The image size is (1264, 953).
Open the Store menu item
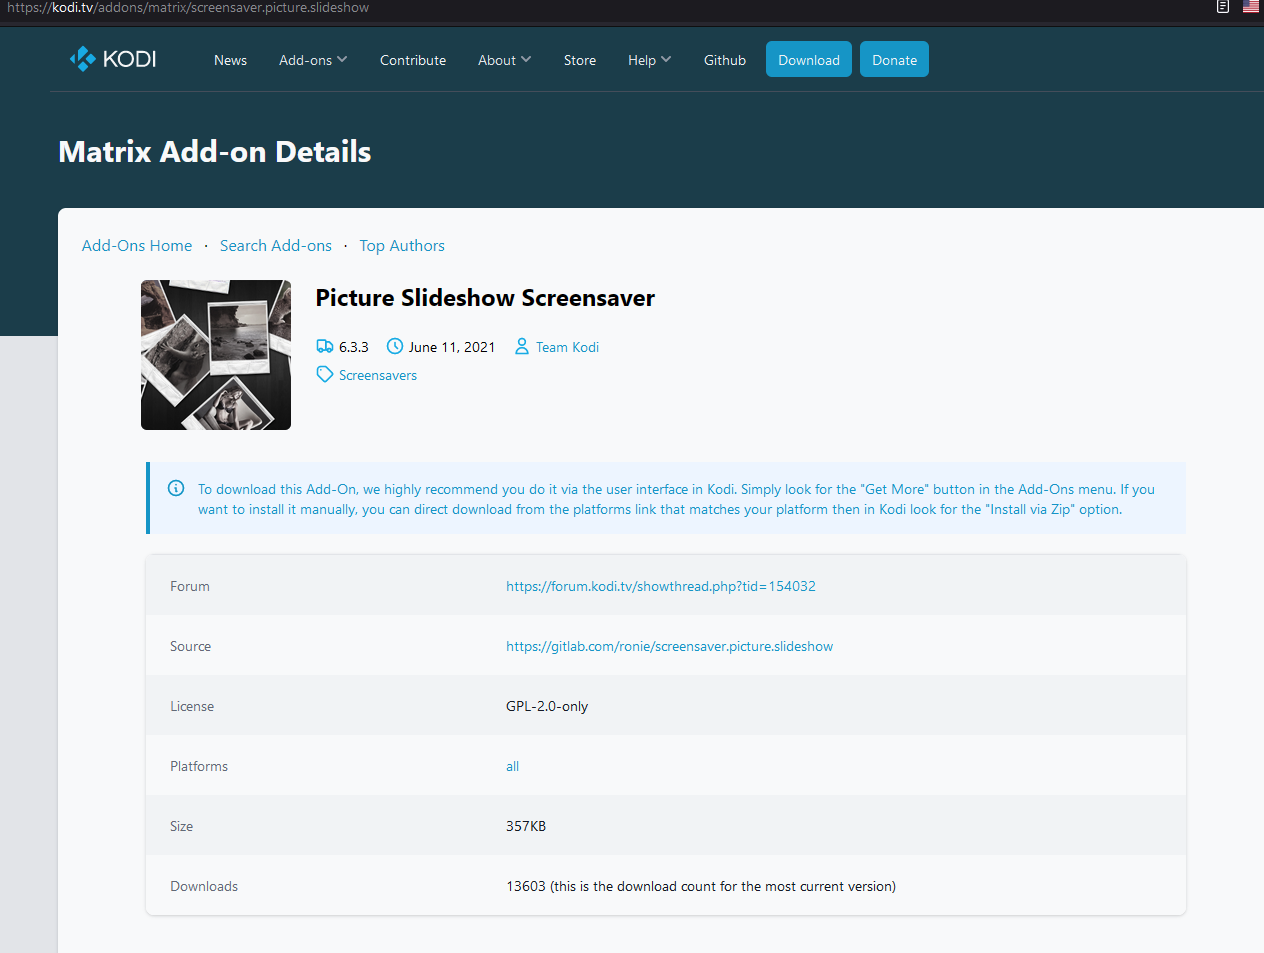580,60
